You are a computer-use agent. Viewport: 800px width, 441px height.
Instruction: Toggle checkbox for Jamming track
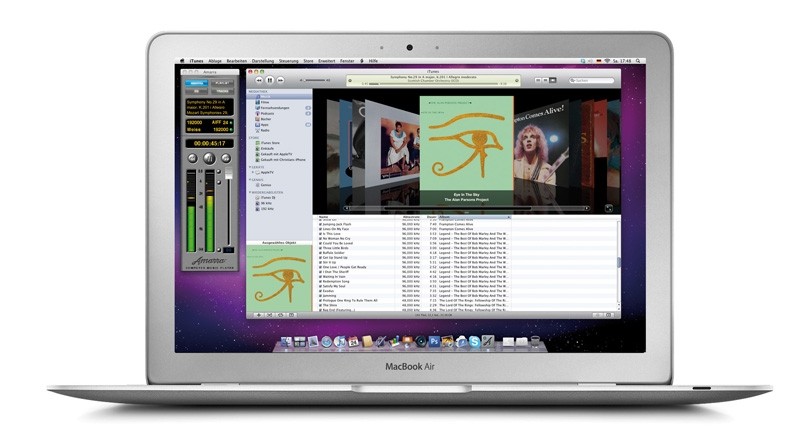click(320, 296)
